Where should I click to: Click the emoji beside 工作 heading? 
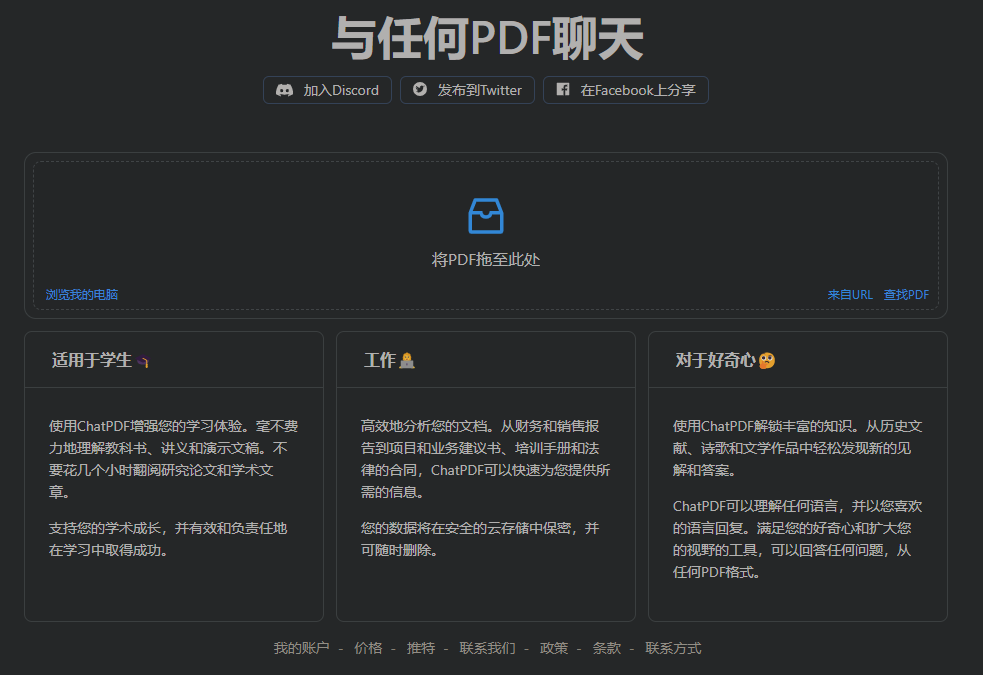[407, 361]
